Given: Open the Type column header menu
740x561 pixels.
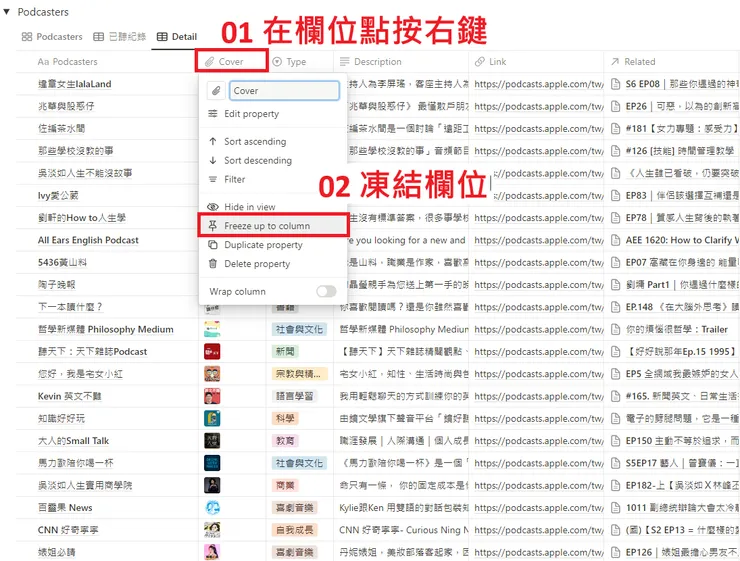Looking at the screenshot, I should click(x=289, y=62).
